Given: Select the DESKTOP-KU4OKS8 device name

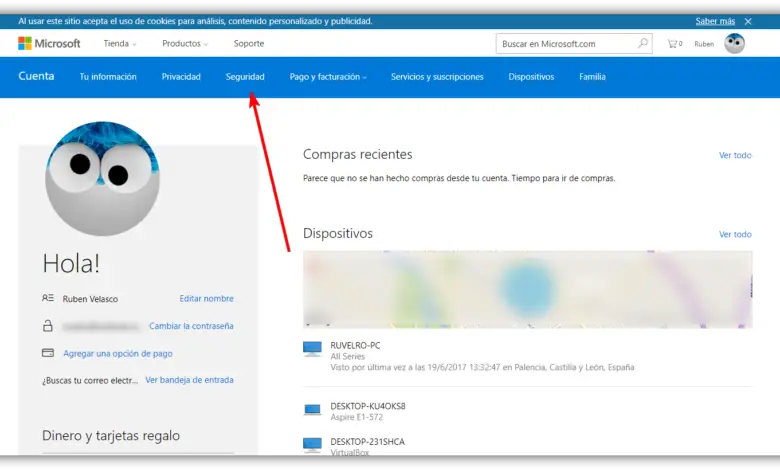Looking at the screenshot, I should 368,406.
